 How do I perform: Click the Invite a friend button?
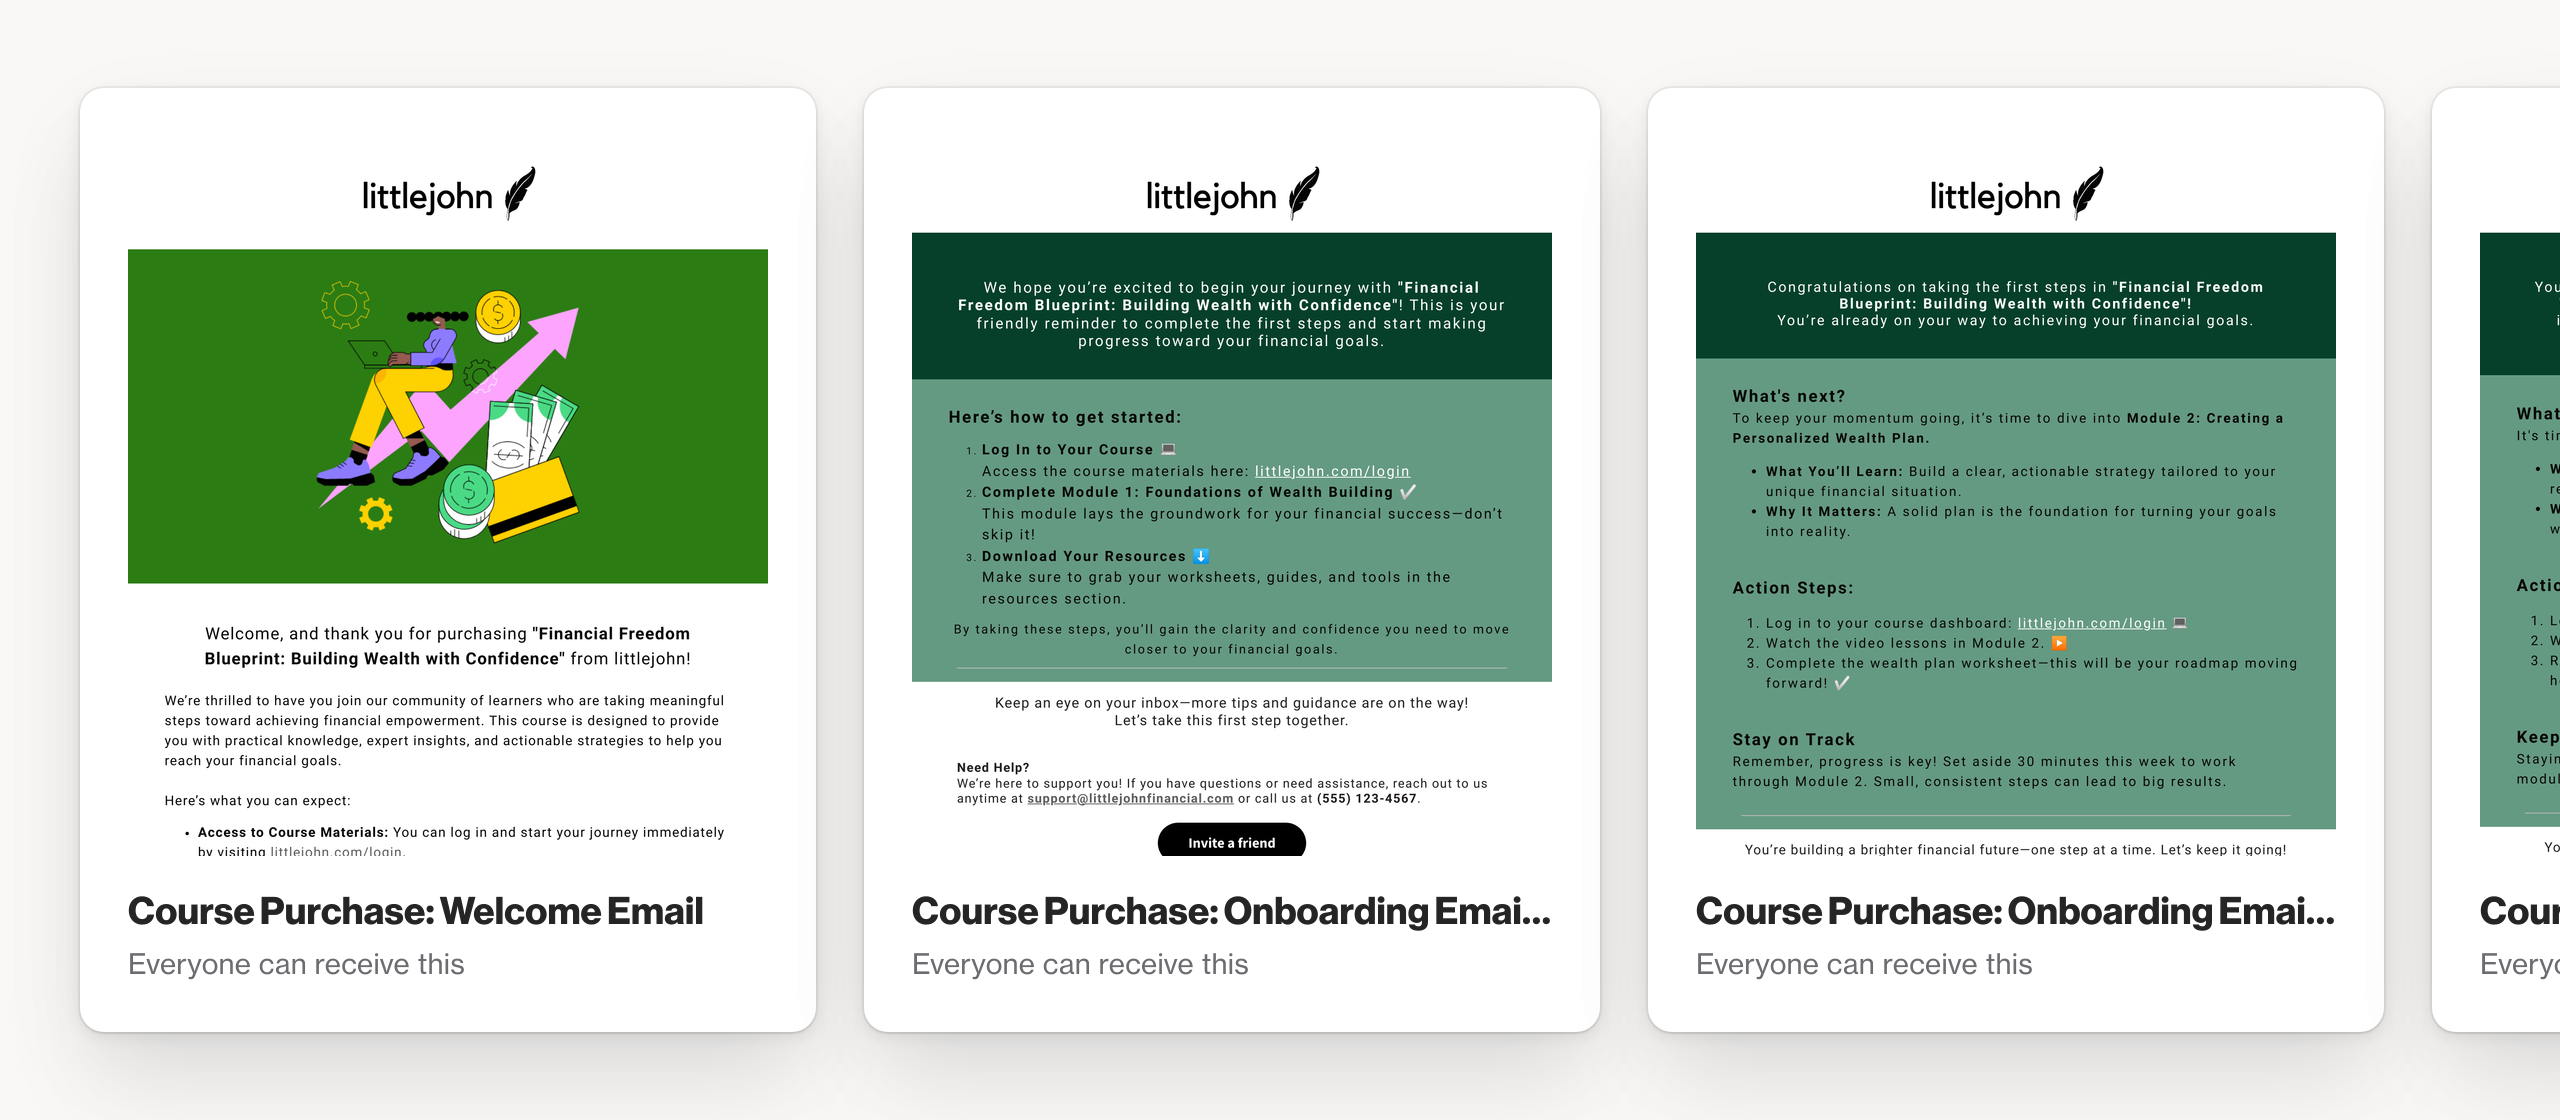[1236, 842]
